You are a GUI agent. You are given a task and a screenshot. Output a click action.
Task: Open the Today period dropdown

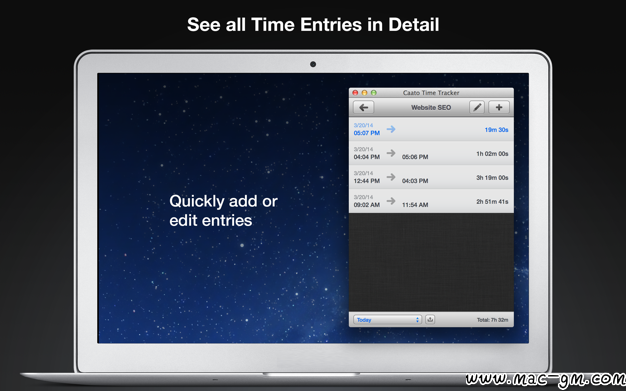387,320
